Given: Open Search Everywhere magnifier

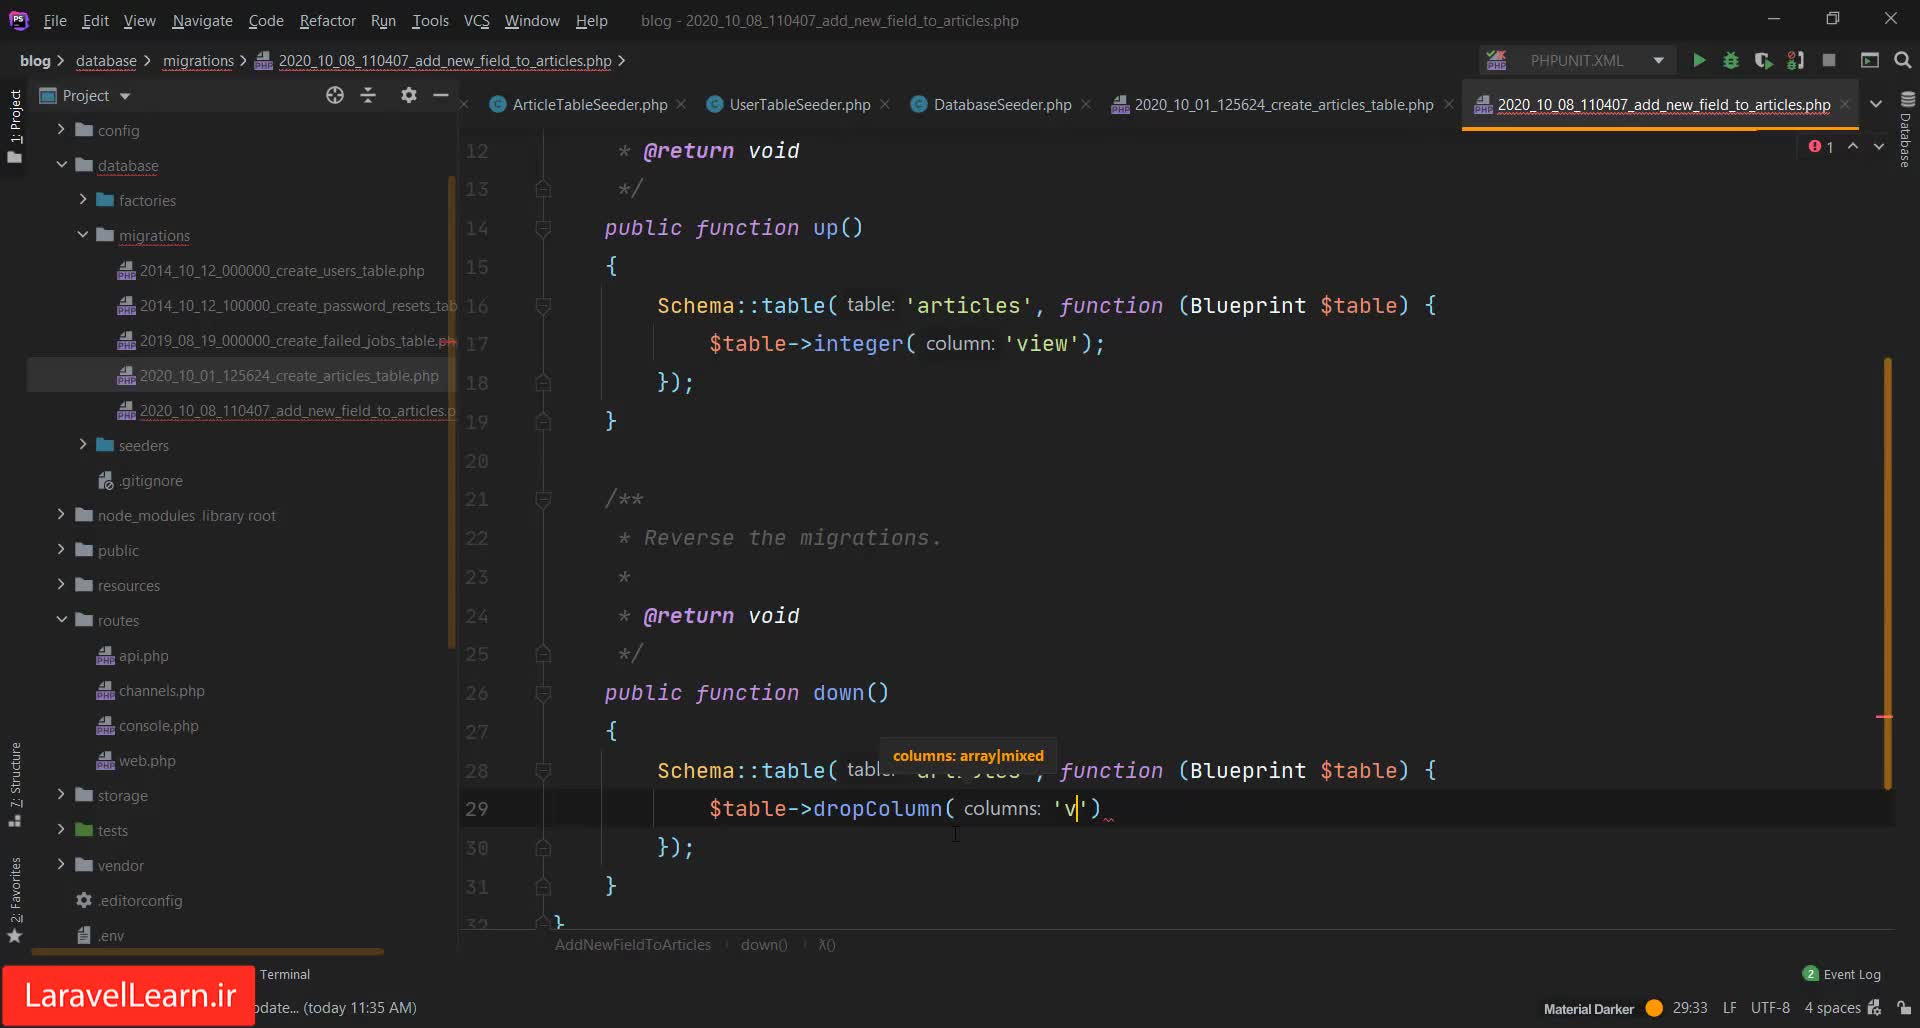Looking at the screenshot, I should pyautogui.click(x=1902, y=61).
